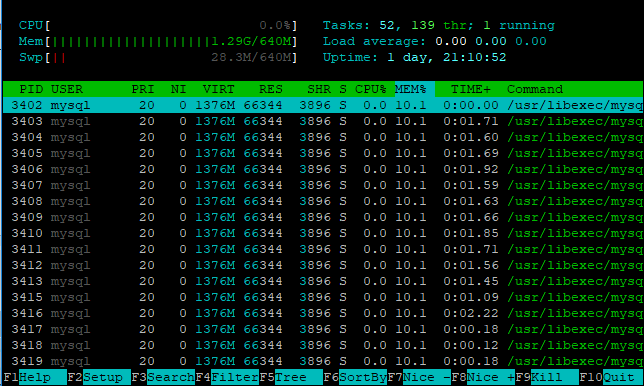Sort by the MEM% column header

tap(411, 89)
